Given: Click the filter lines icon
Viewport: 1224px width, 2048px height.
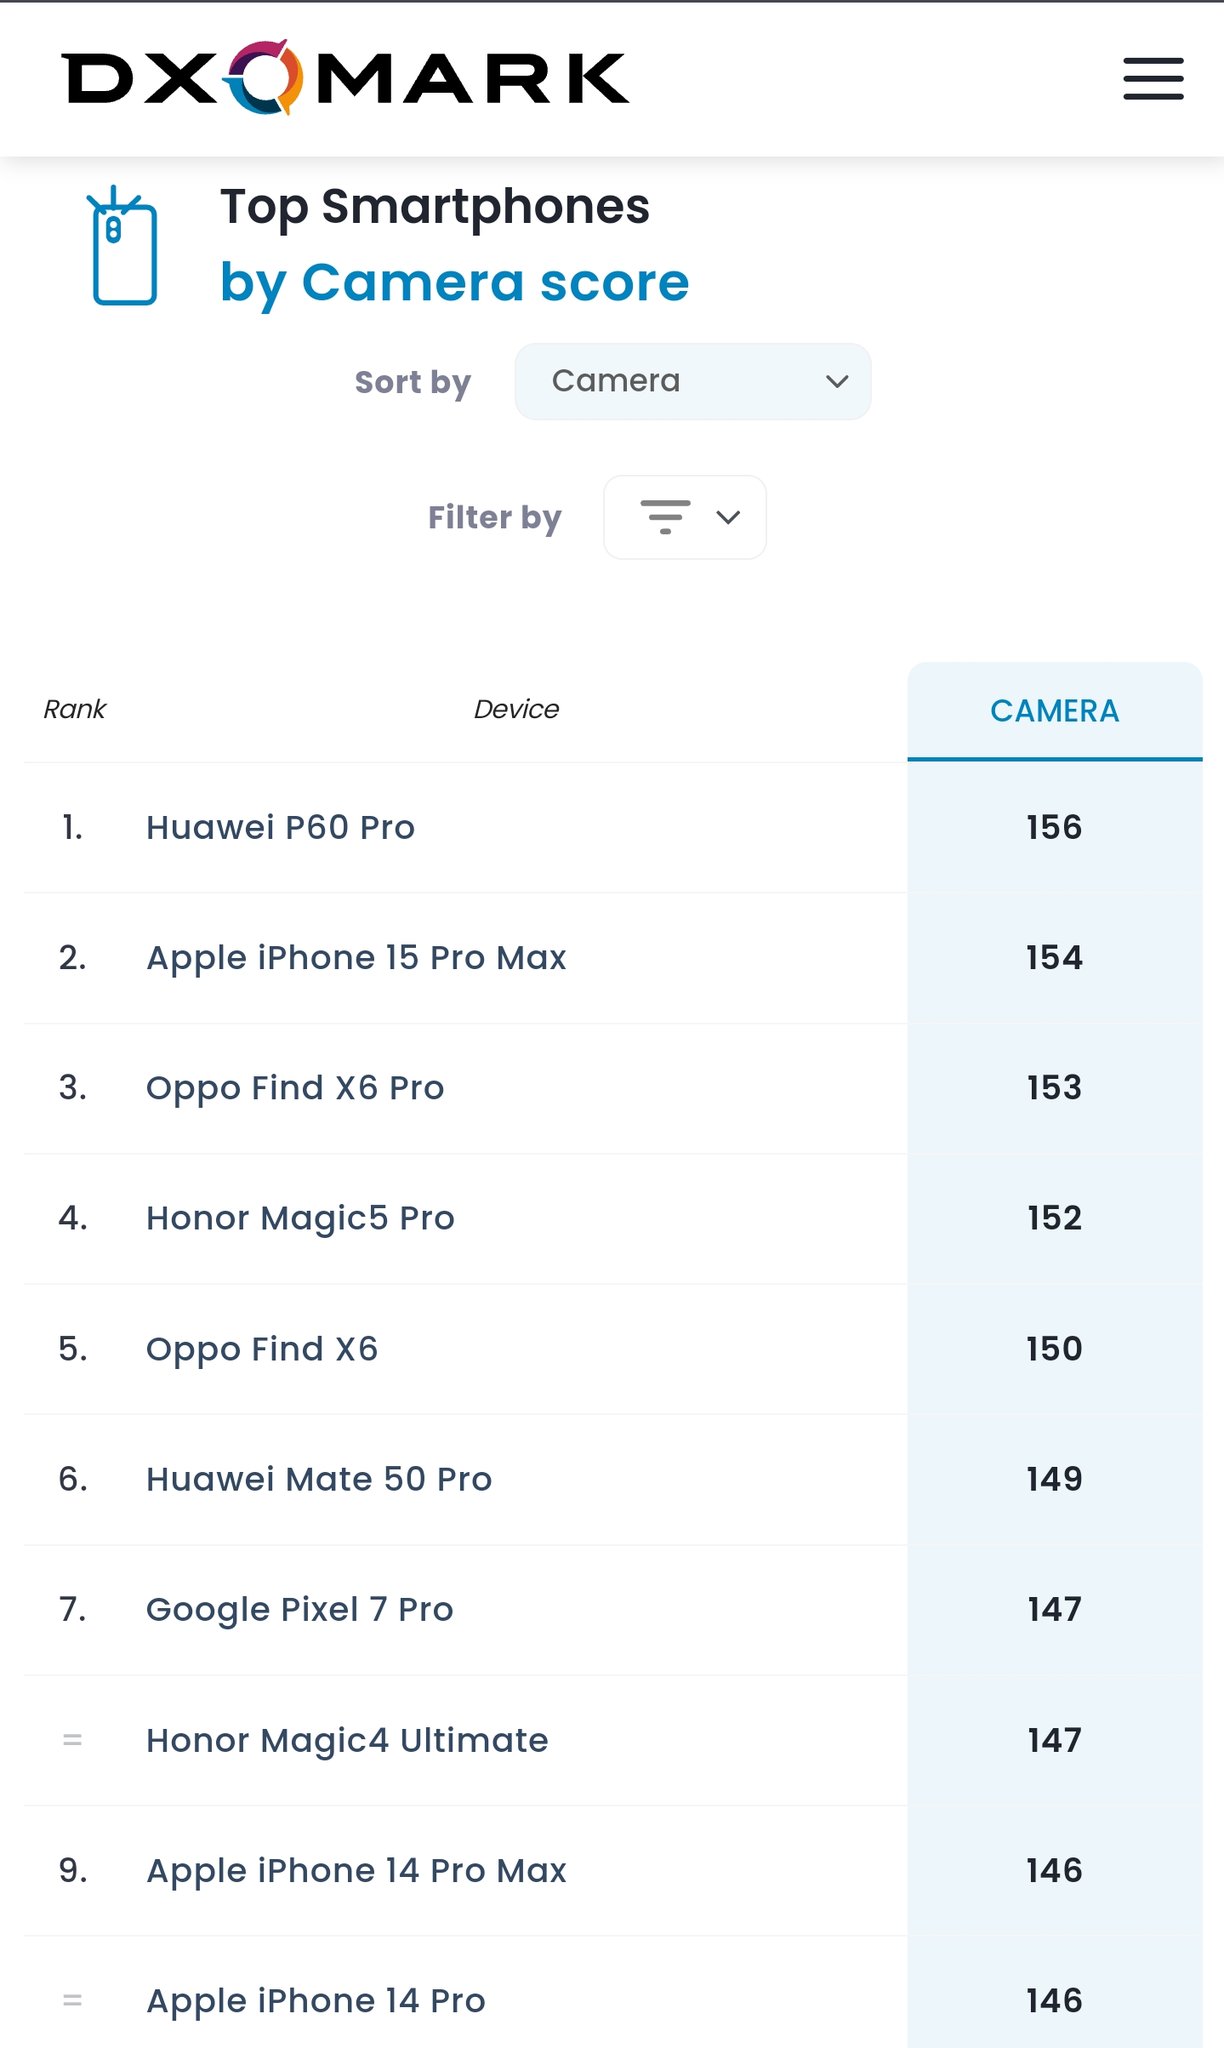Looking at the screenshot, I should pyautogui.click(x=665, y=517).
